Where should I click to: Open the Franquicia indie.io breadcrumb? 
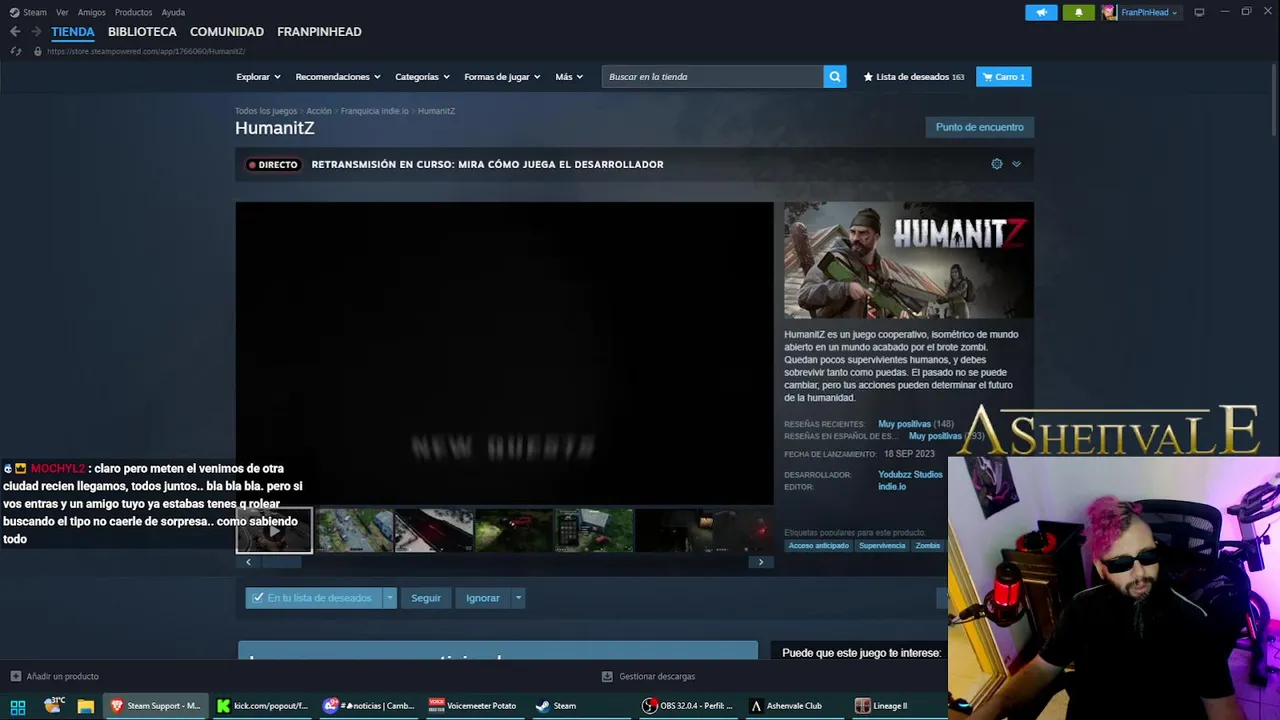(x=374, y=111)
